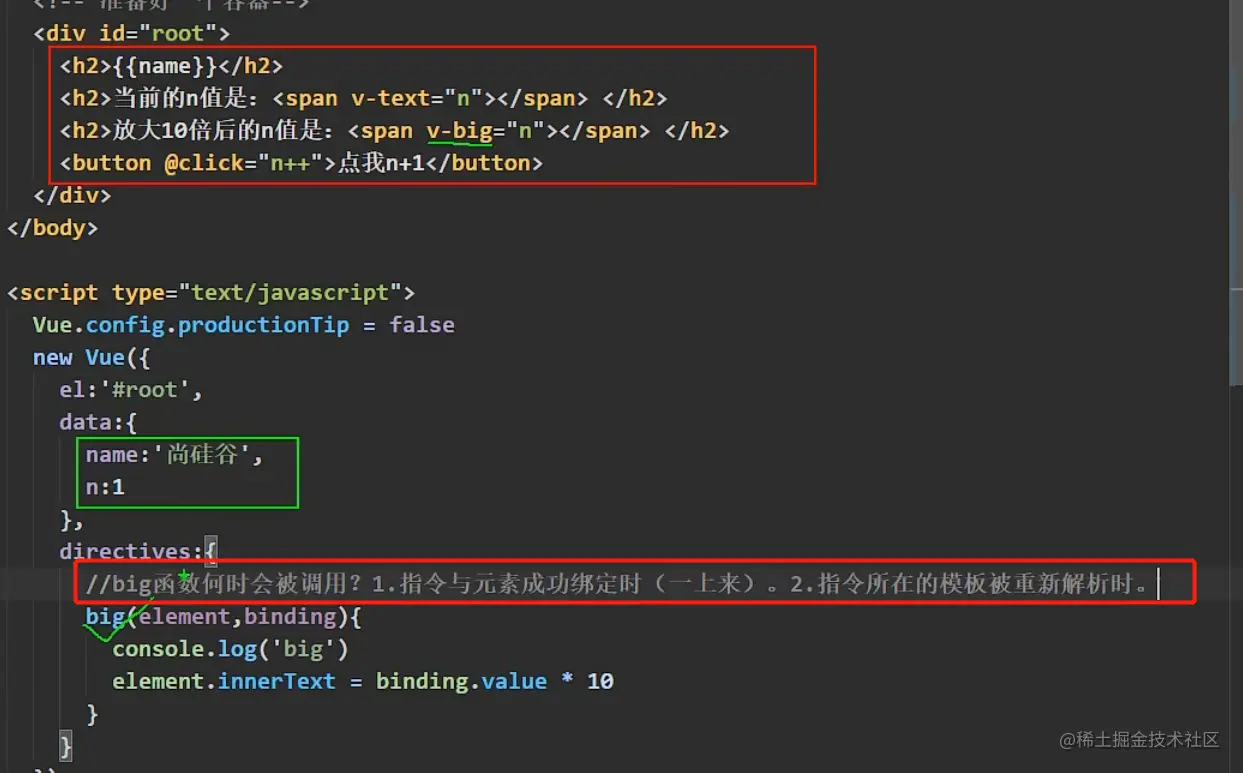The image size is (1243, 773).
Task: Click the false keyword value
Action: coord(421,325)
